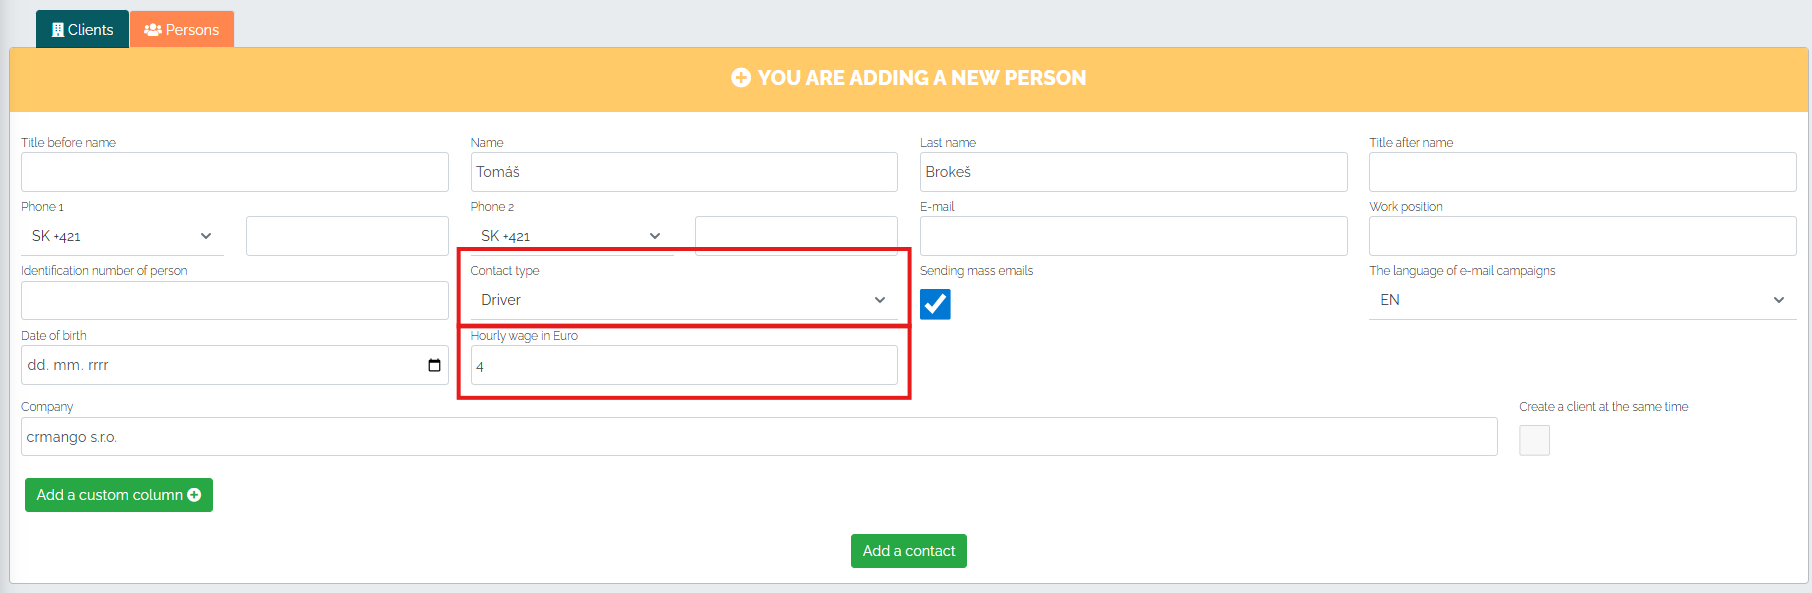Click the E-mail input field

(1133, 236)
